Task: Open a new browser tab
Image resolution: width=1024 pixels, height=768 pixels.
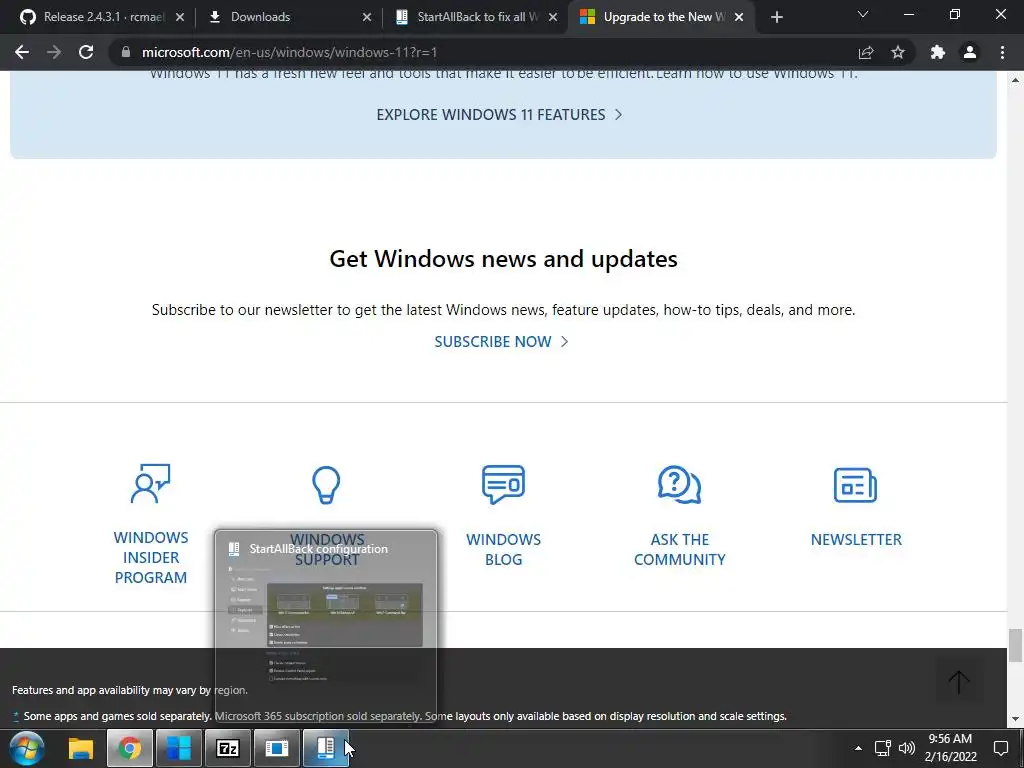Action: 776,18
